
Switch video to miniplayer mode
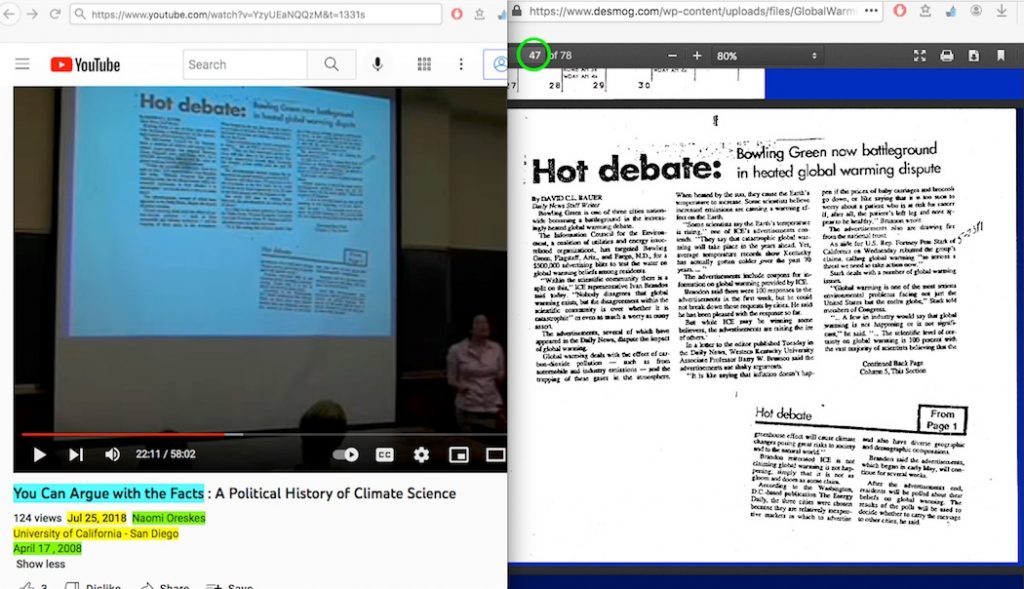[x=458, y=455]
